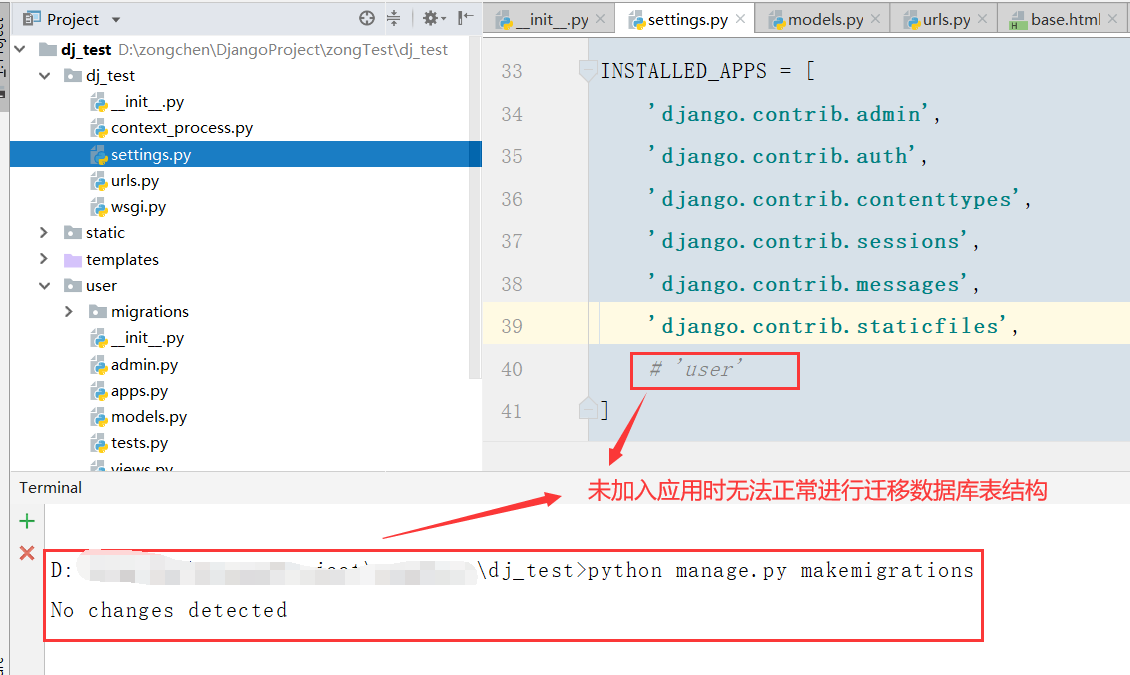This screenshot has width=1130, height=675.
Task: Click 'django.contrib.auth' text in editor
Action: [x=786, y=156]
